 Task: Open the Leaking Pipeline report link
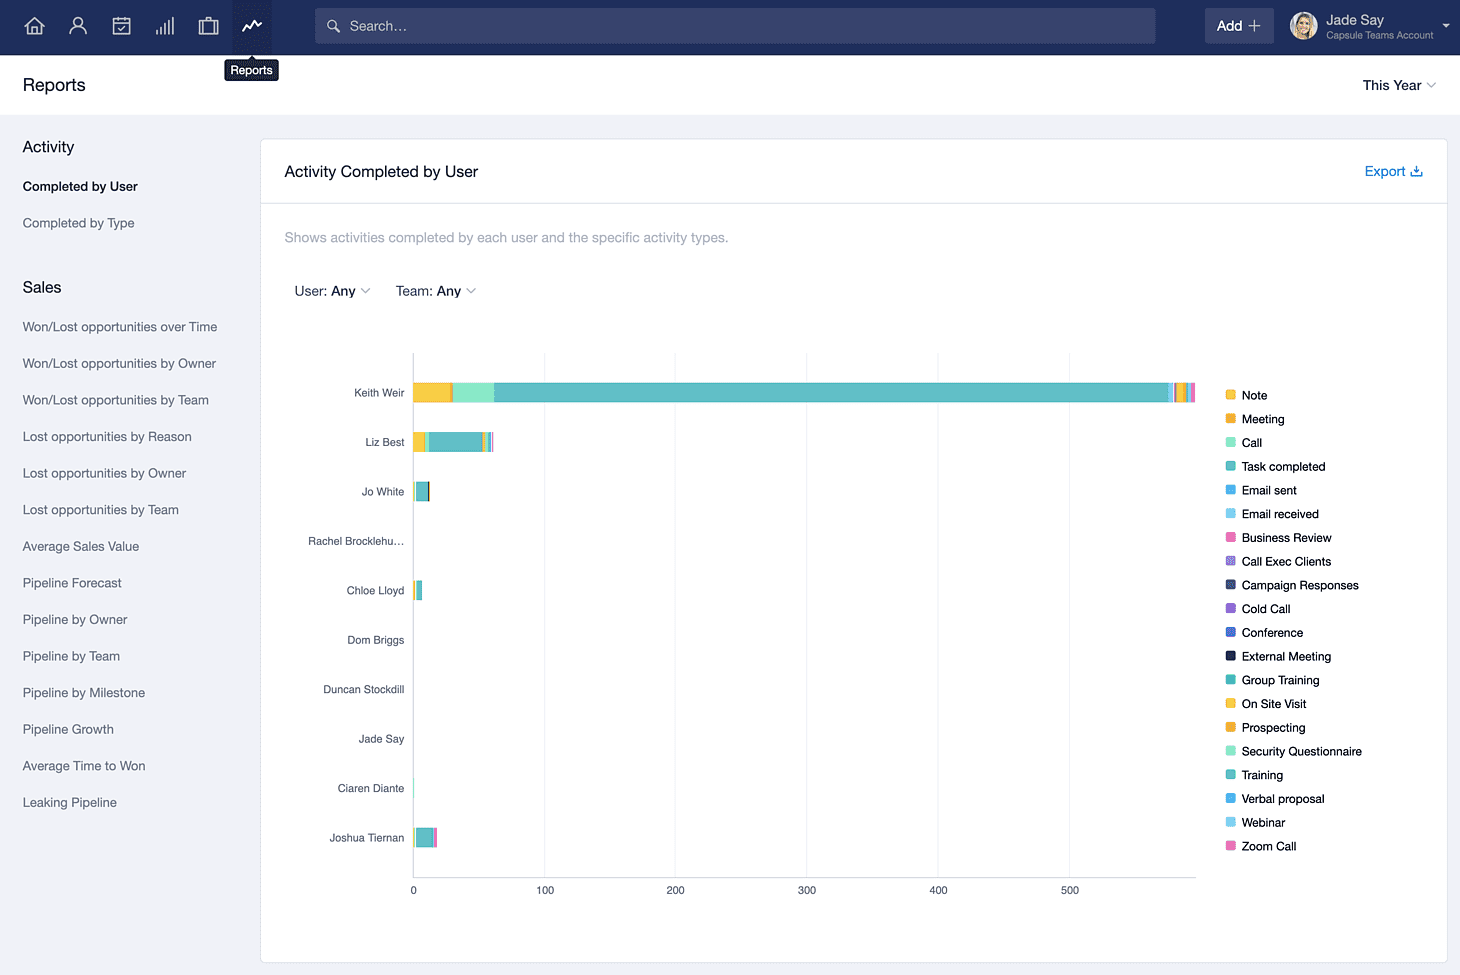[x=69, y=802]
